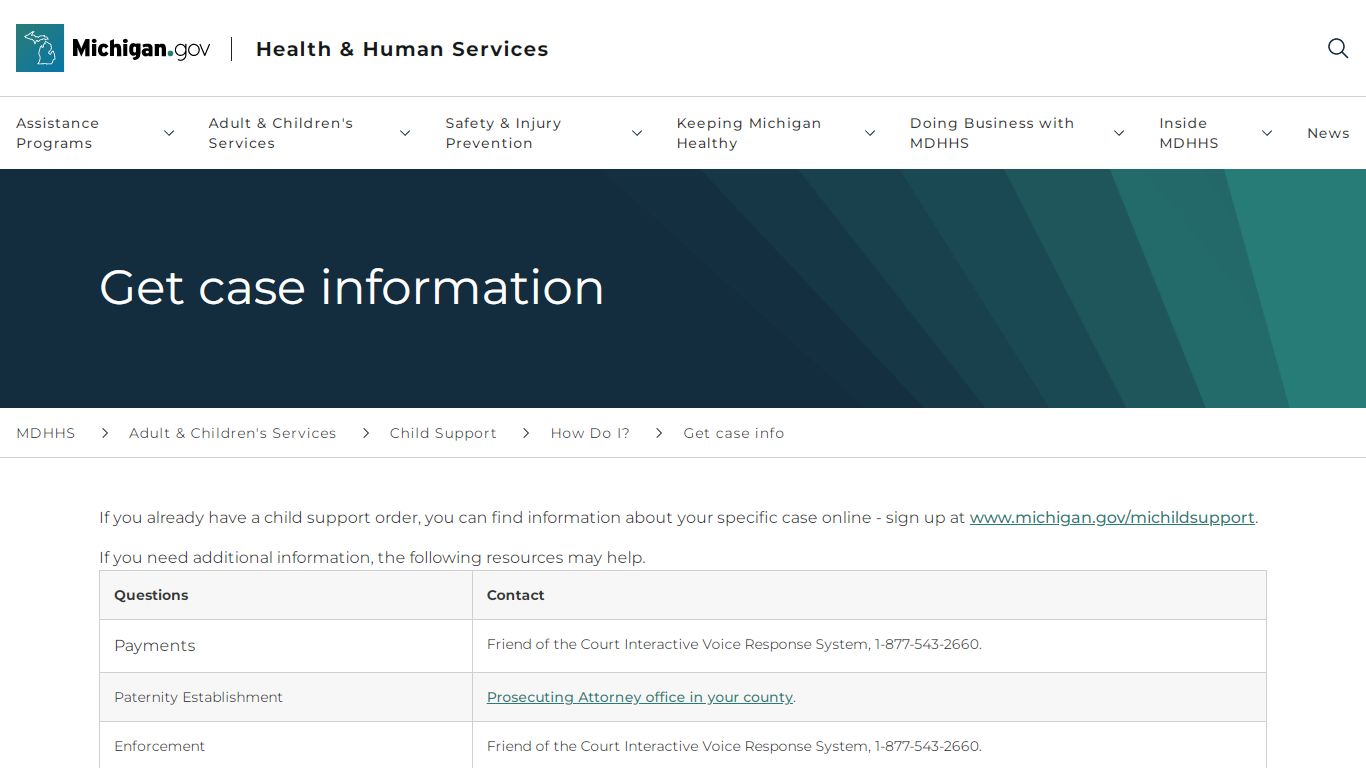Open the Health & Human Services home link
The height and width of the screenshot is (768, 1366).
402,49
